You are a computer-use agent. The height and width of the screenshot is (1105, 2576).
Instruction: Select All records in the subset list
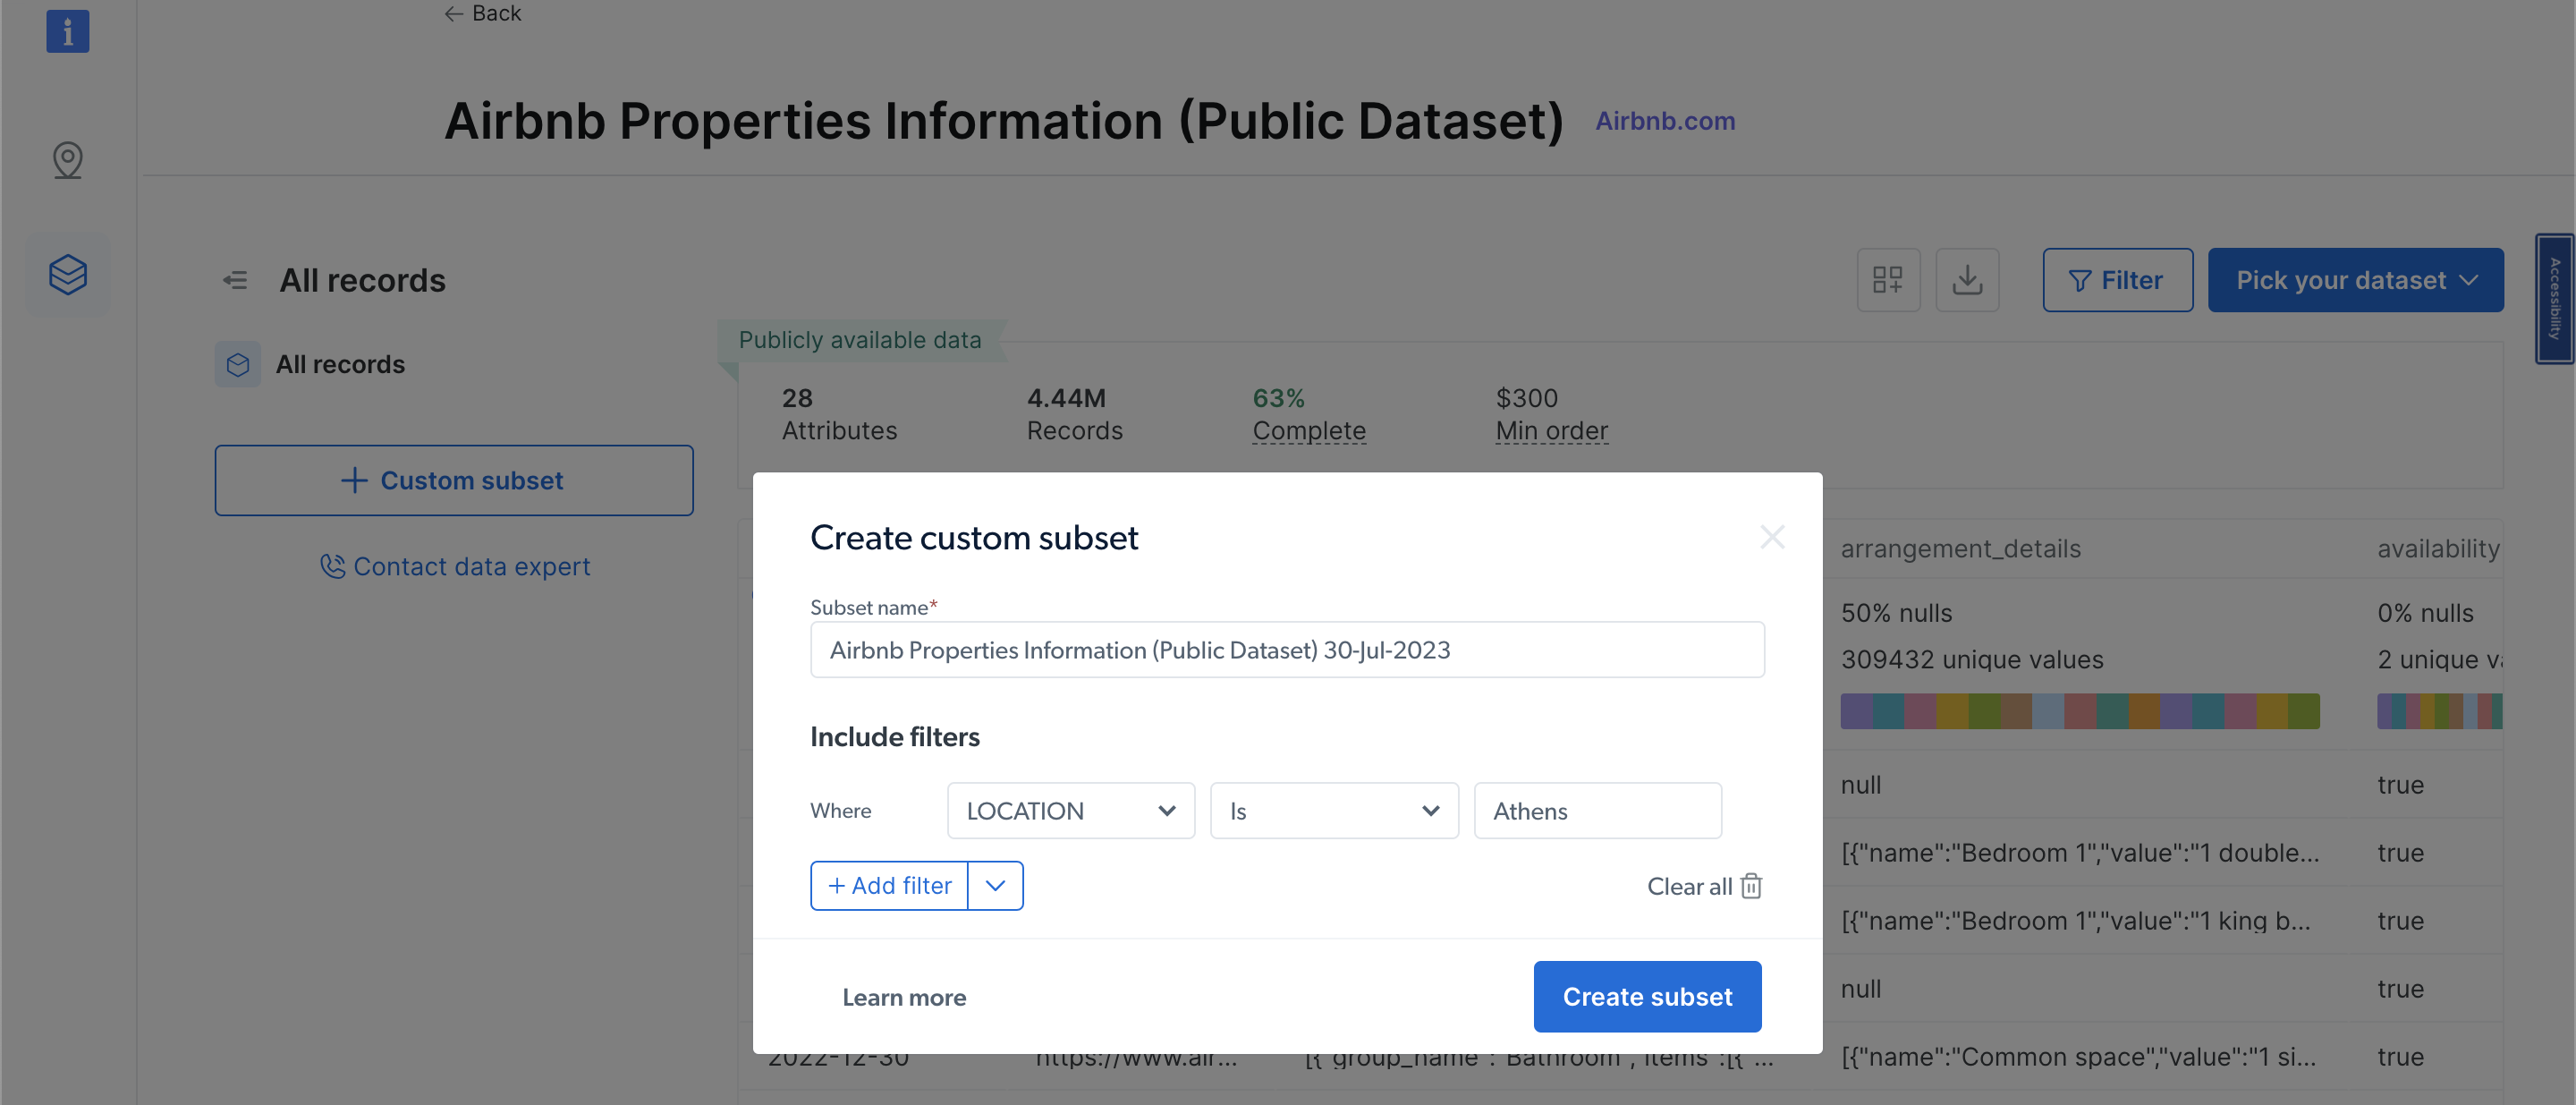[x=340, y=365]
